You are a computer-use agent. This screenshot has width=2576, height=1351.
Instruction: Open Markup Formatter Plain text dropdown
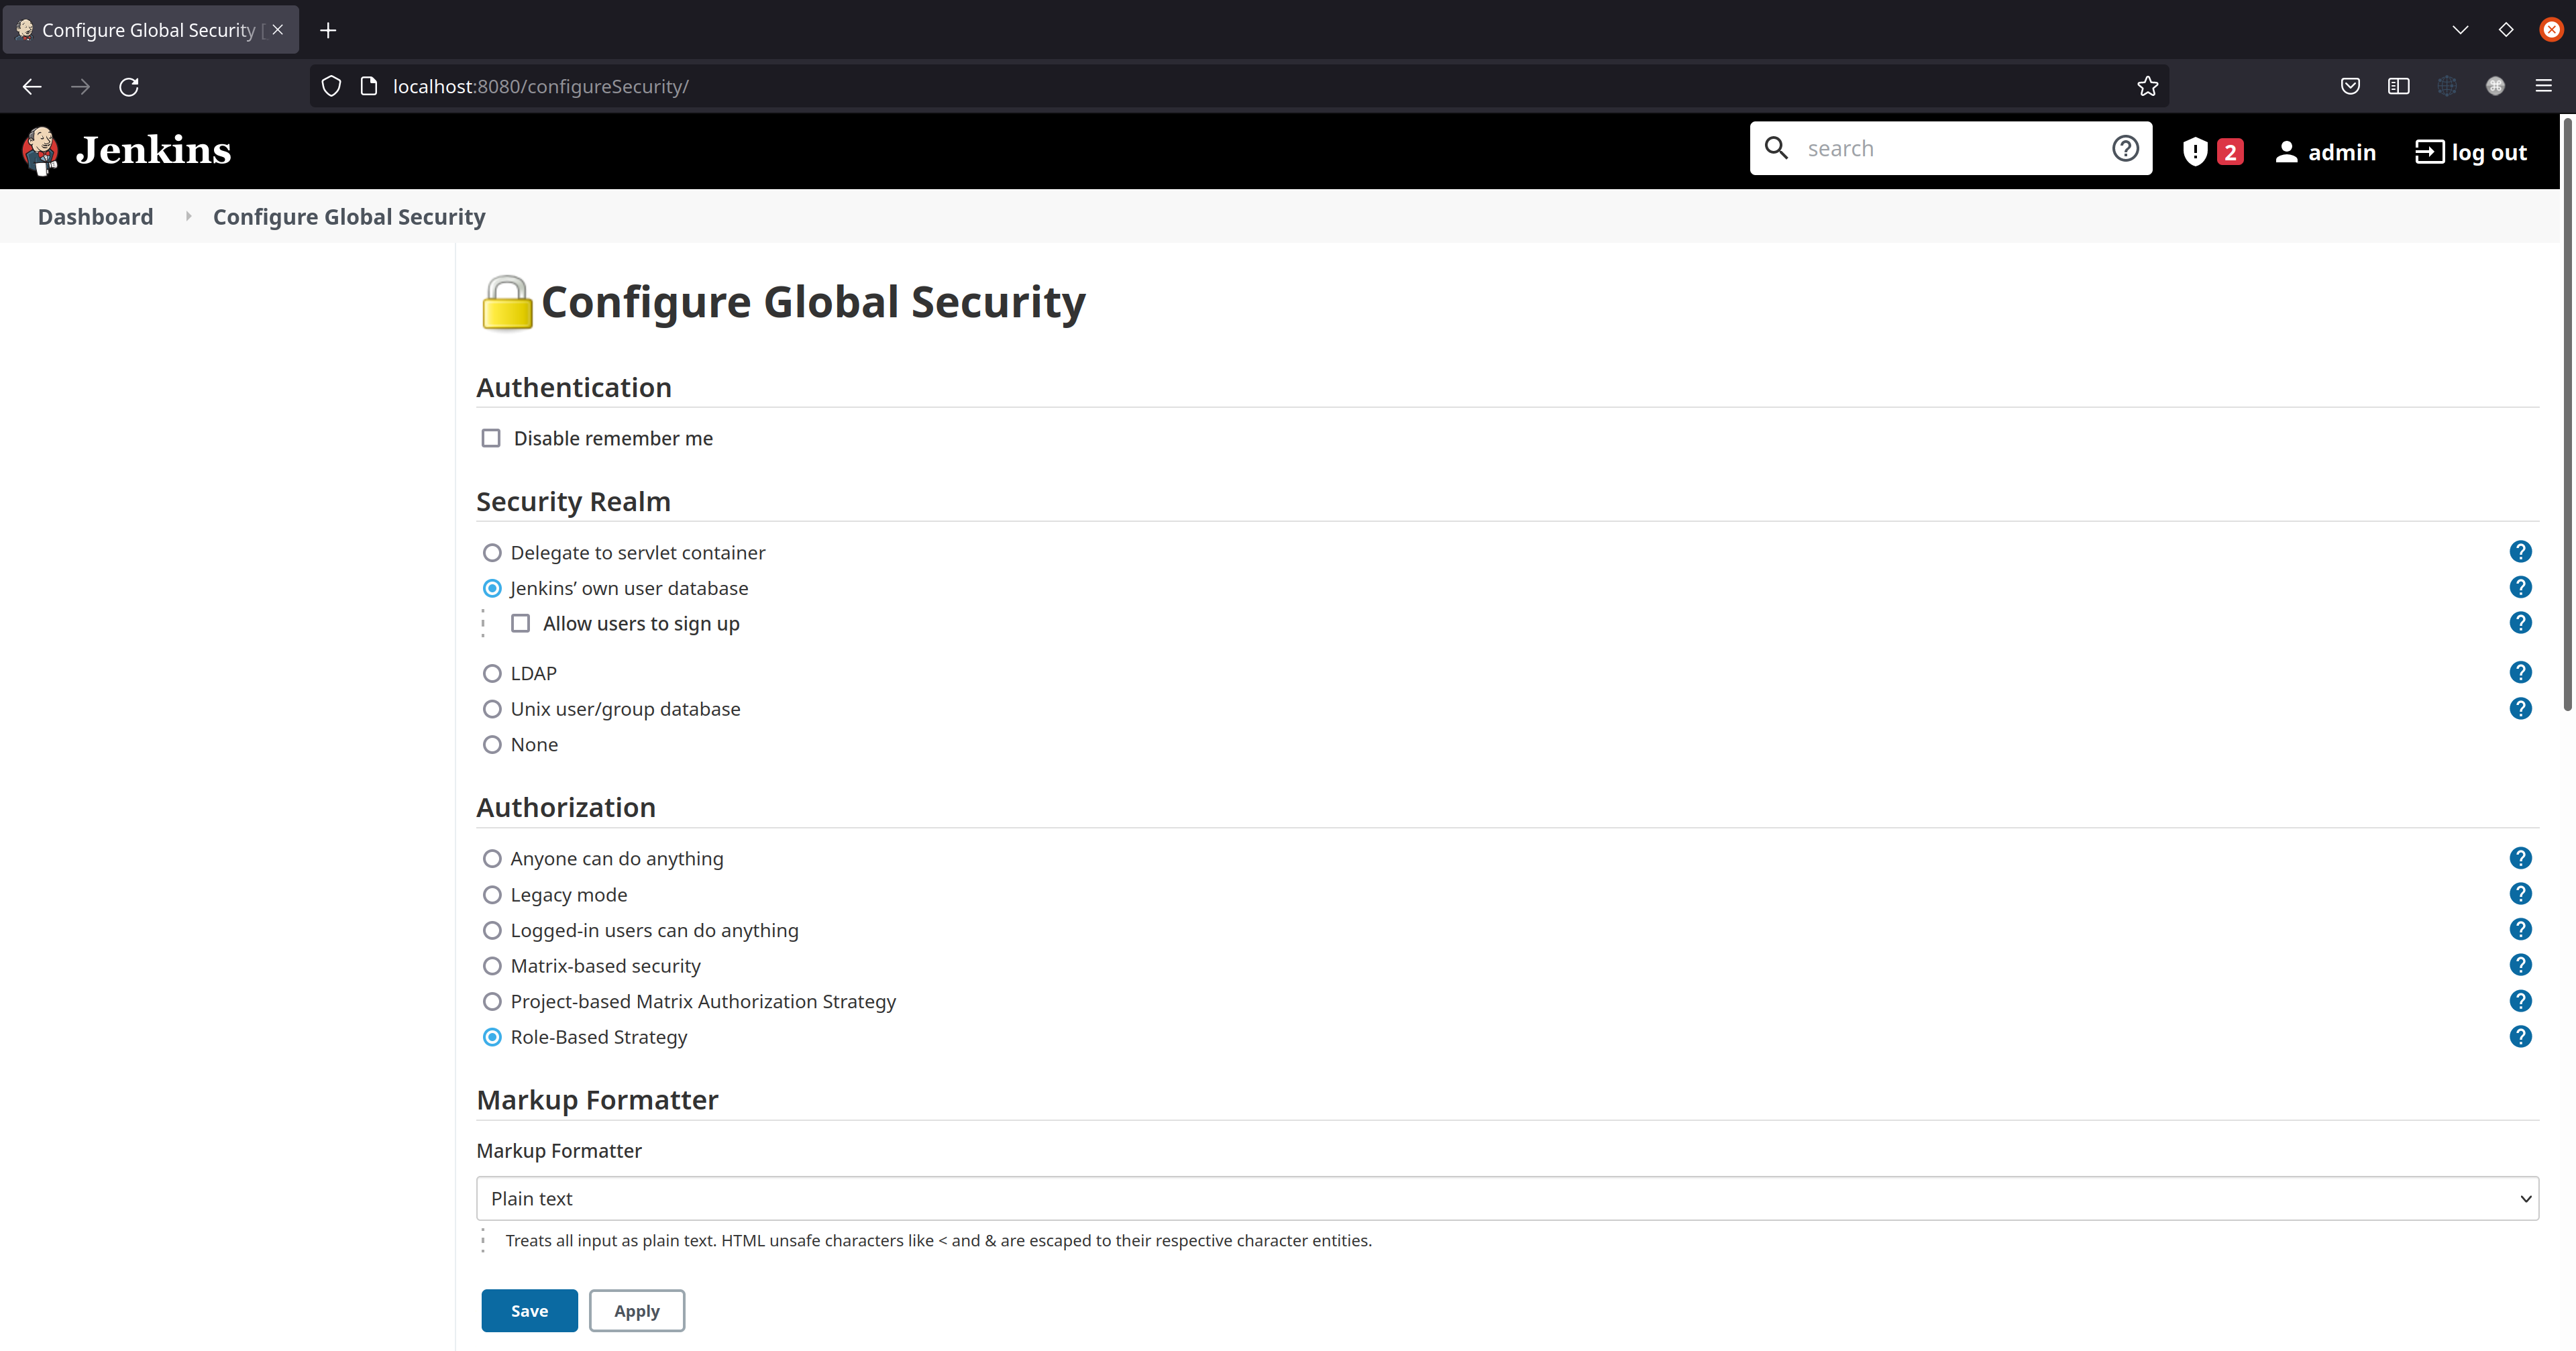point(1507,1198)
